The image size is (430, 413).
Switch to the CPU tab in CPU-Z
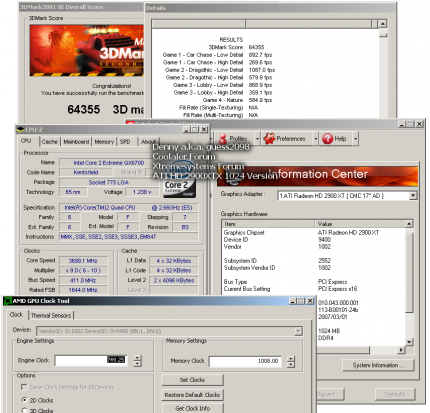click(x=26, y=141)
